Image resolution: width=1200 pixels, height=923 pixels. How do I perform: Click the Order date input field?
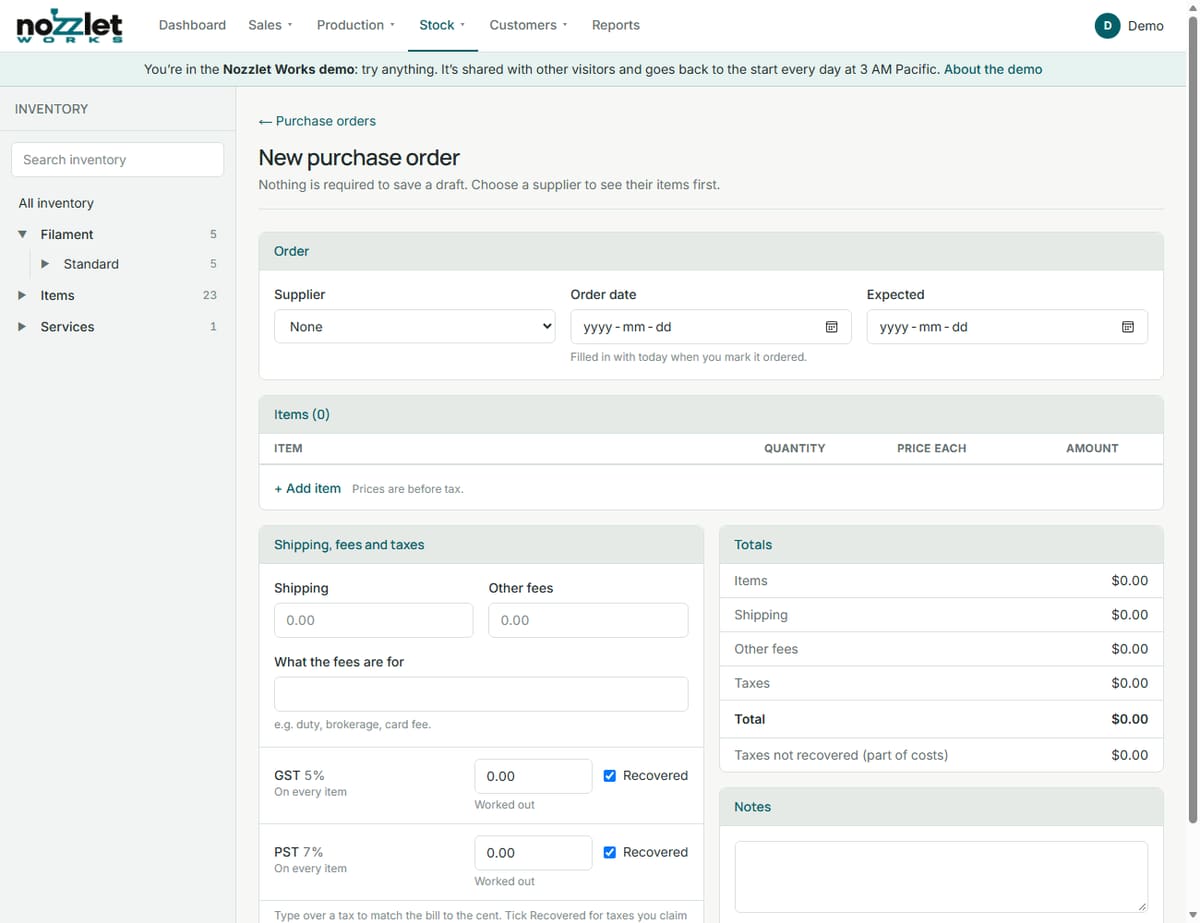pos(711,327)
